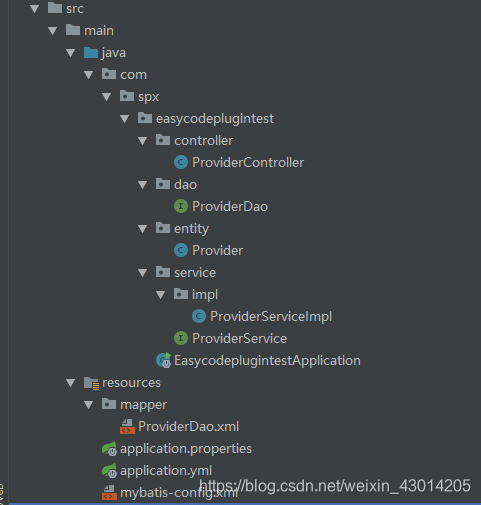This screenshot has height=505, width=481.
Task: Click the ProviderService interface icon
Action: 181,338
